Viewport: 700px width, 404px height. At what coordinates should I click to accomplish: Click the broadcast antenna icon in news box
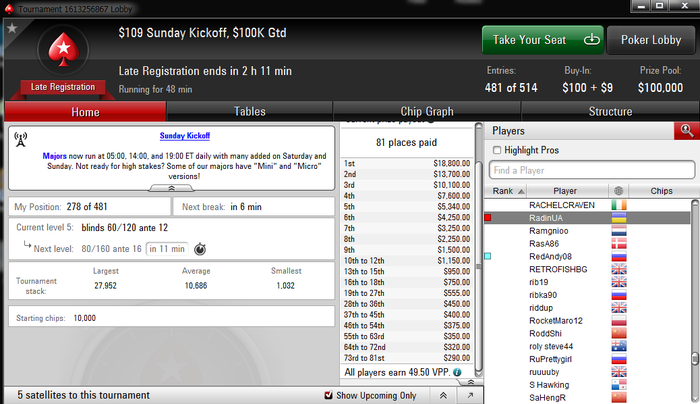pyautogui.click(x=21, y=139)
